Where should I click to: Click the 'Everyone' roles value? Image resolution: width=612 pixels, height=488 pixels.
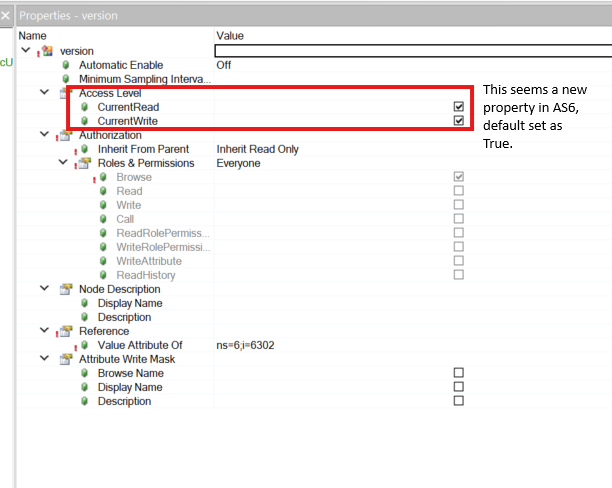point(238,163)
